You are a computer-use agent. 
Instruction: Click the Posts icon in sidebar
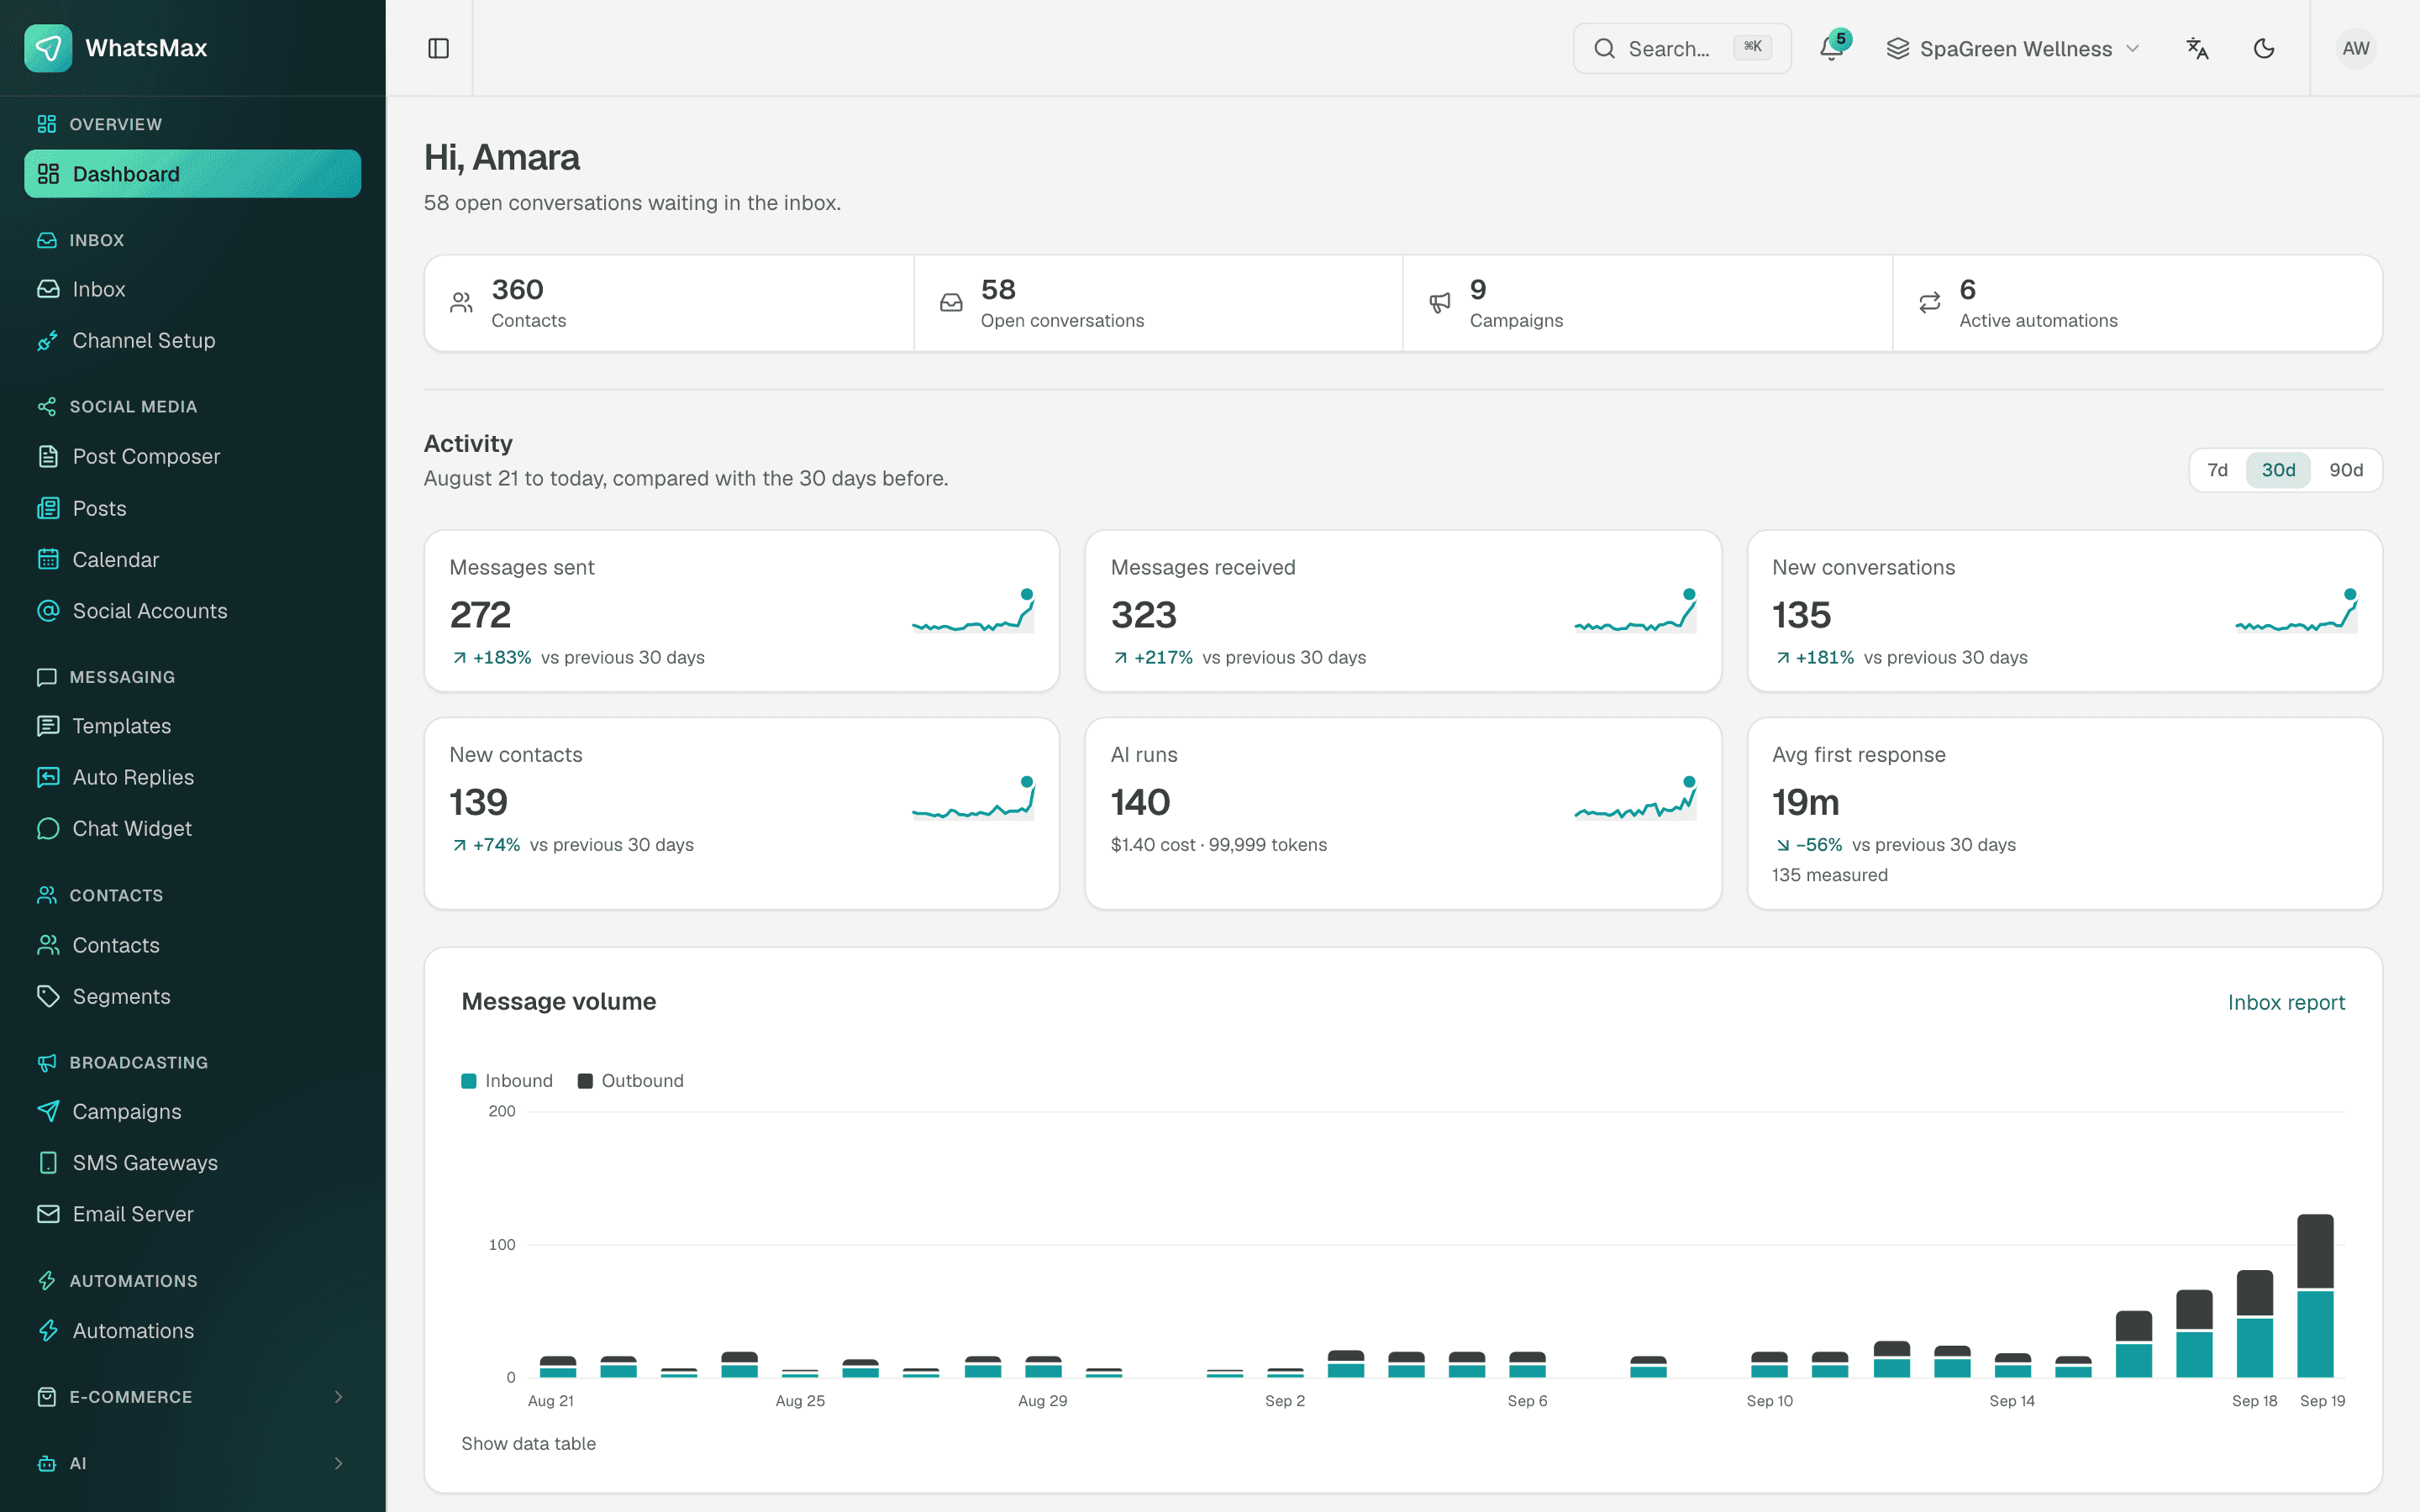click(x=48, y=508)
